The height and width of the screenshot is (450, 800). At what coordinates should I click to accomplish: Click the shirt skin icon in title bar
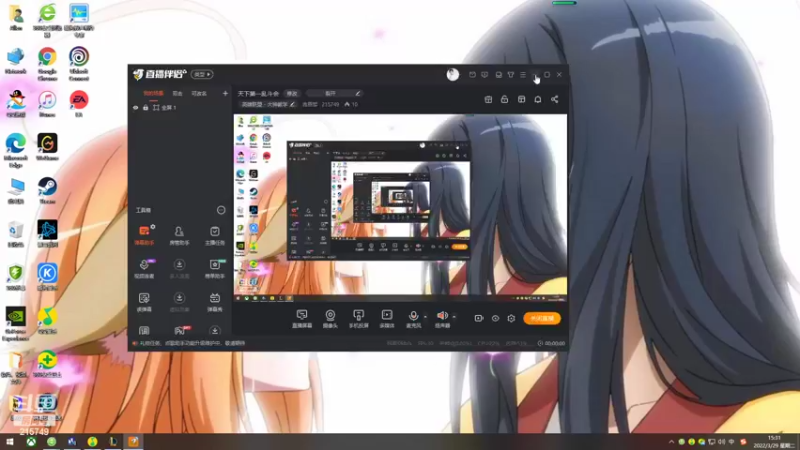tap(511, 75)
